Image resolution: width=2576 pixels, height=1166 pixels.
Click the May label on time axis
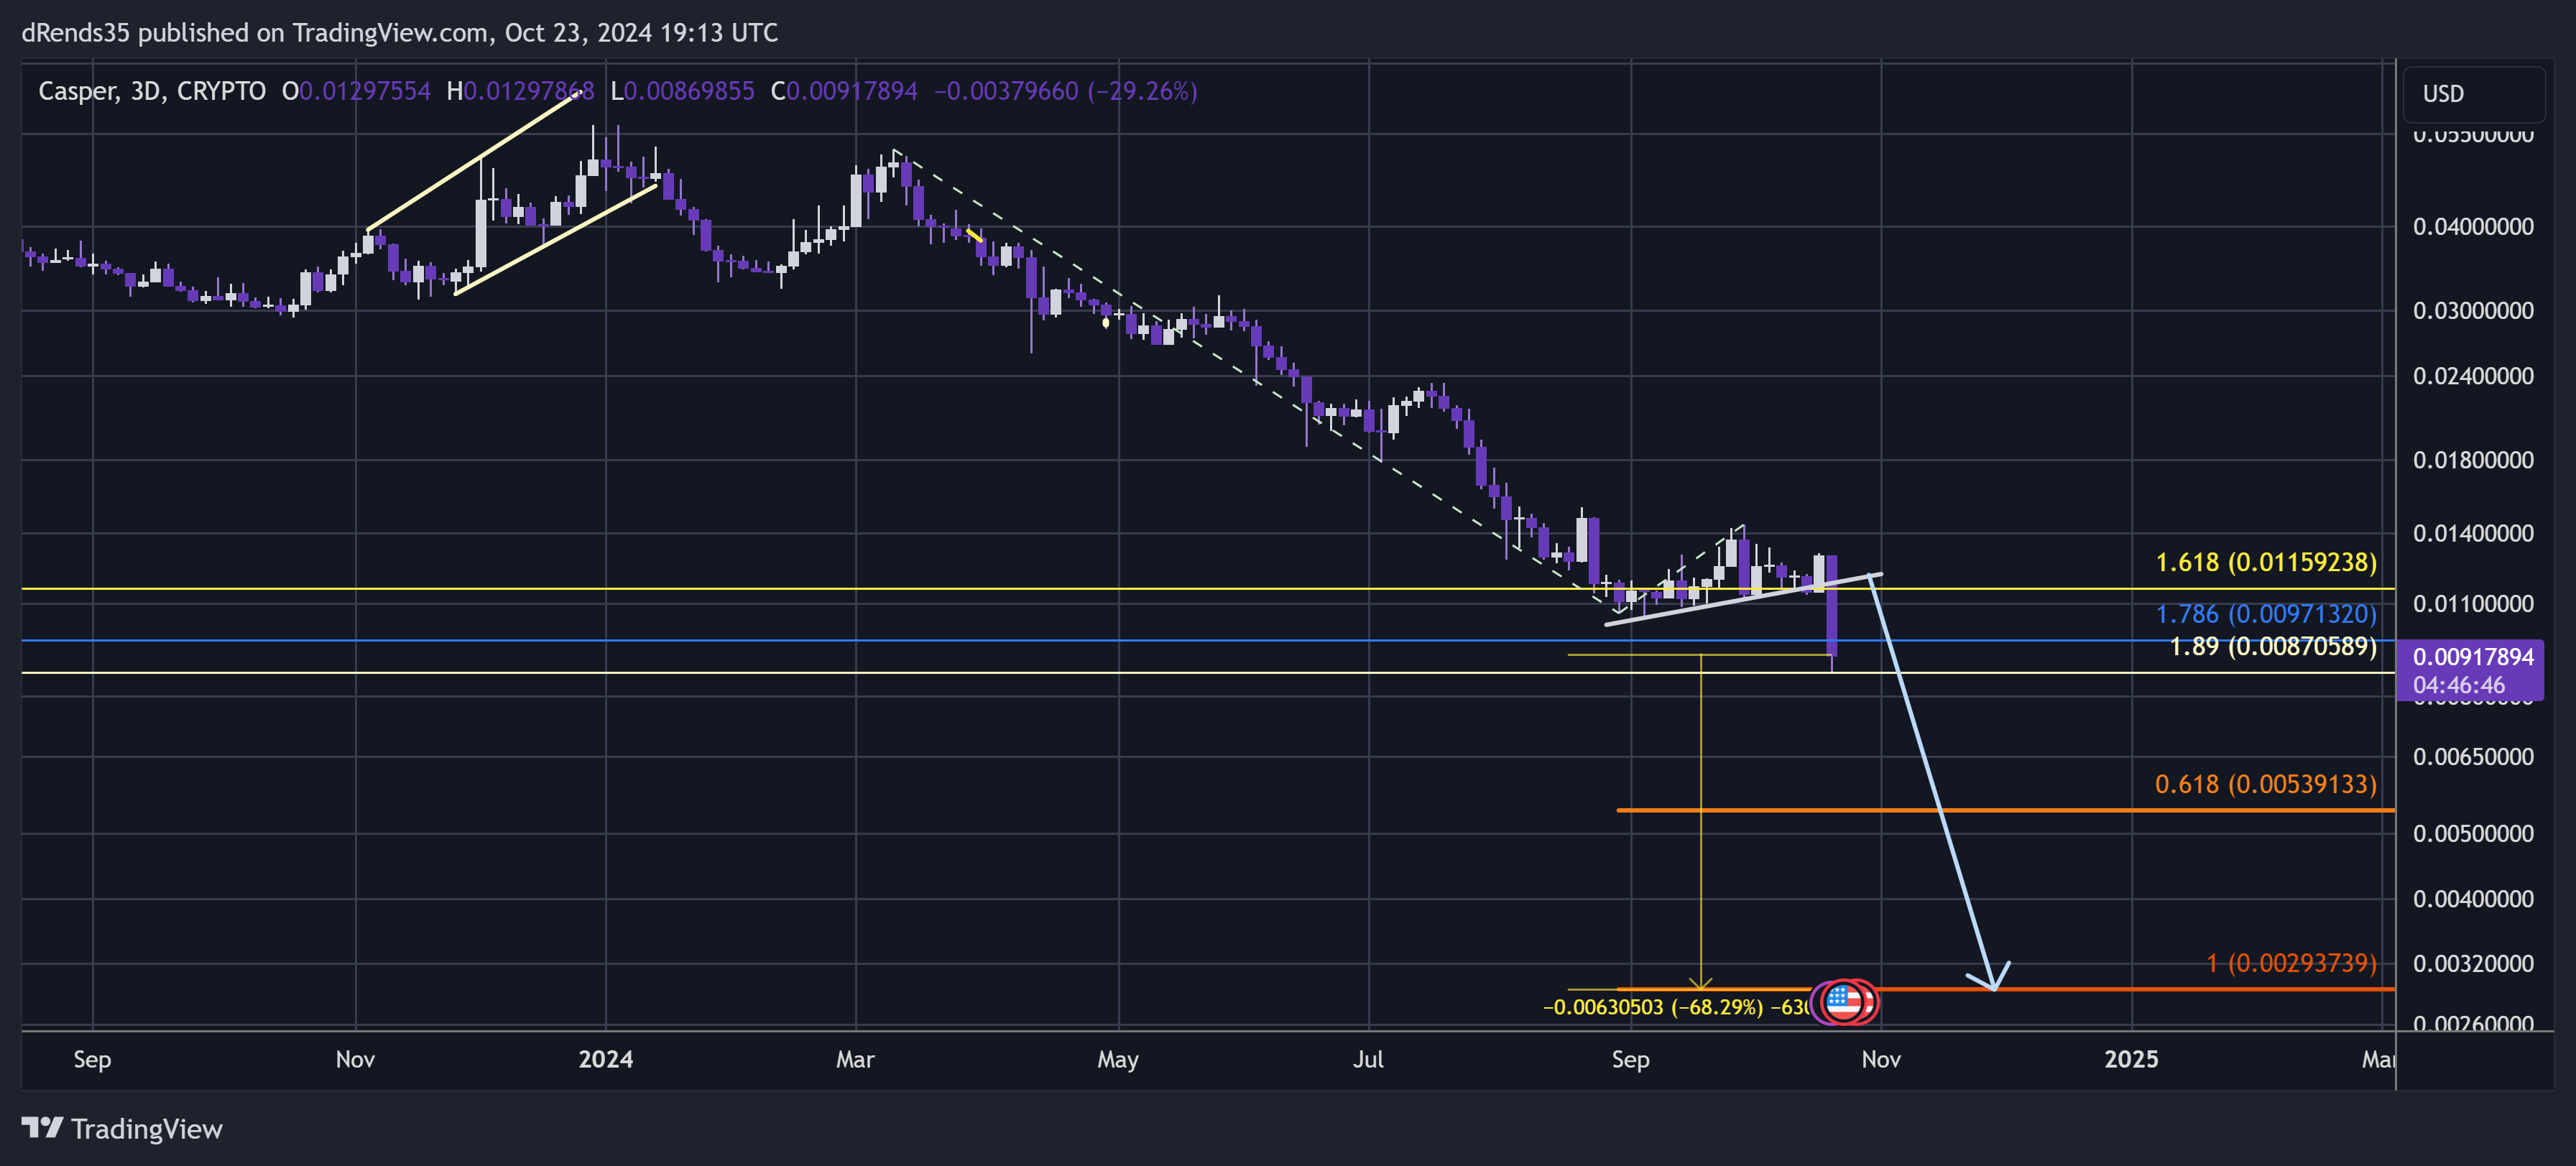(x=1117, y=1059)
